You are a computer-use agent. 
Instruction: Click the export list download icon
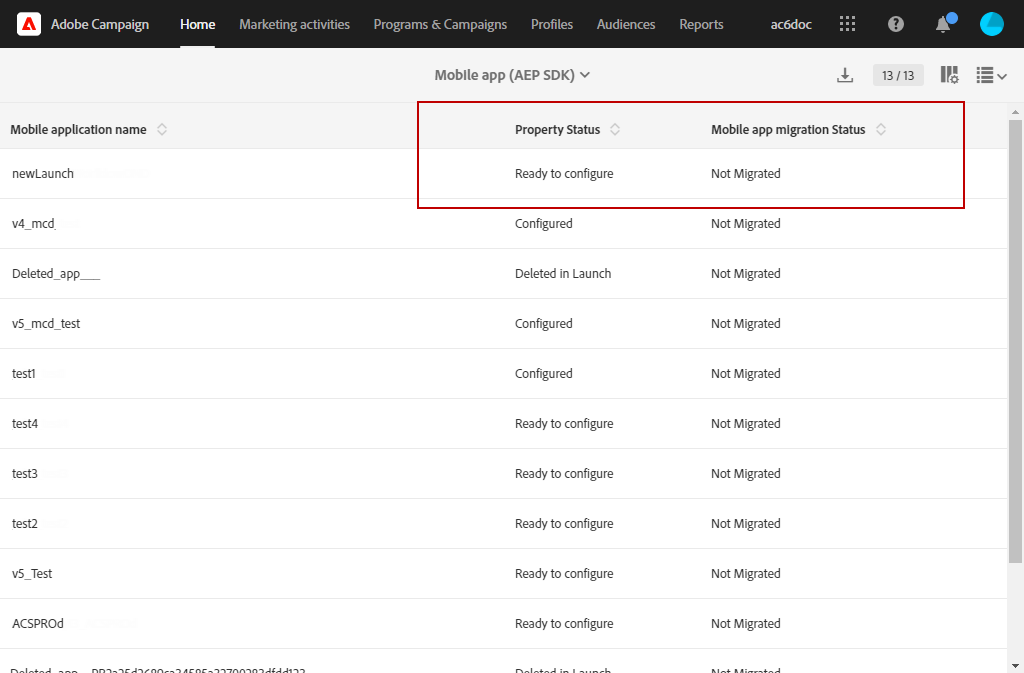point(845,75)
